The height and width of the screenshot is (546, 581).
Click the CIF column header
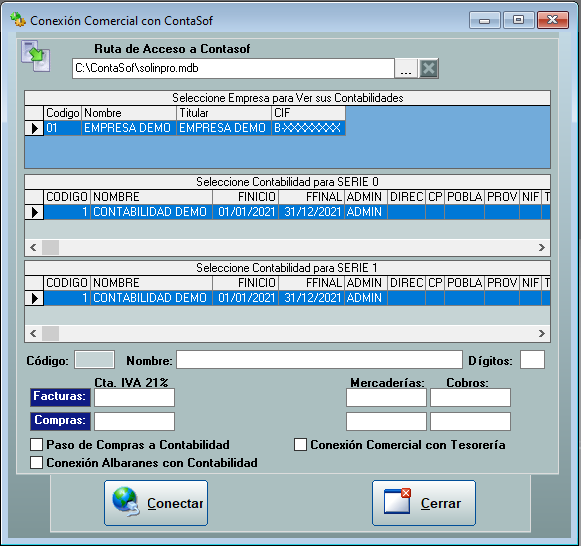click(309, 113)
